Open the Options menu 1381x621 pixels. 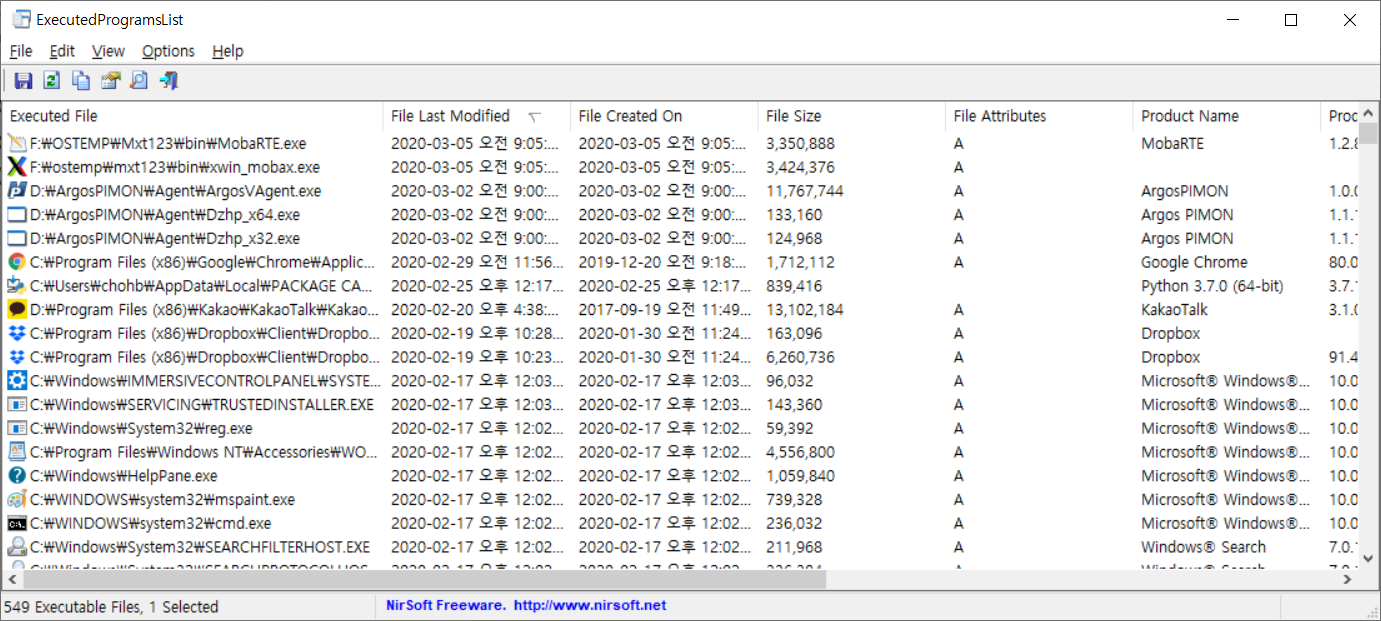point(168,51)
